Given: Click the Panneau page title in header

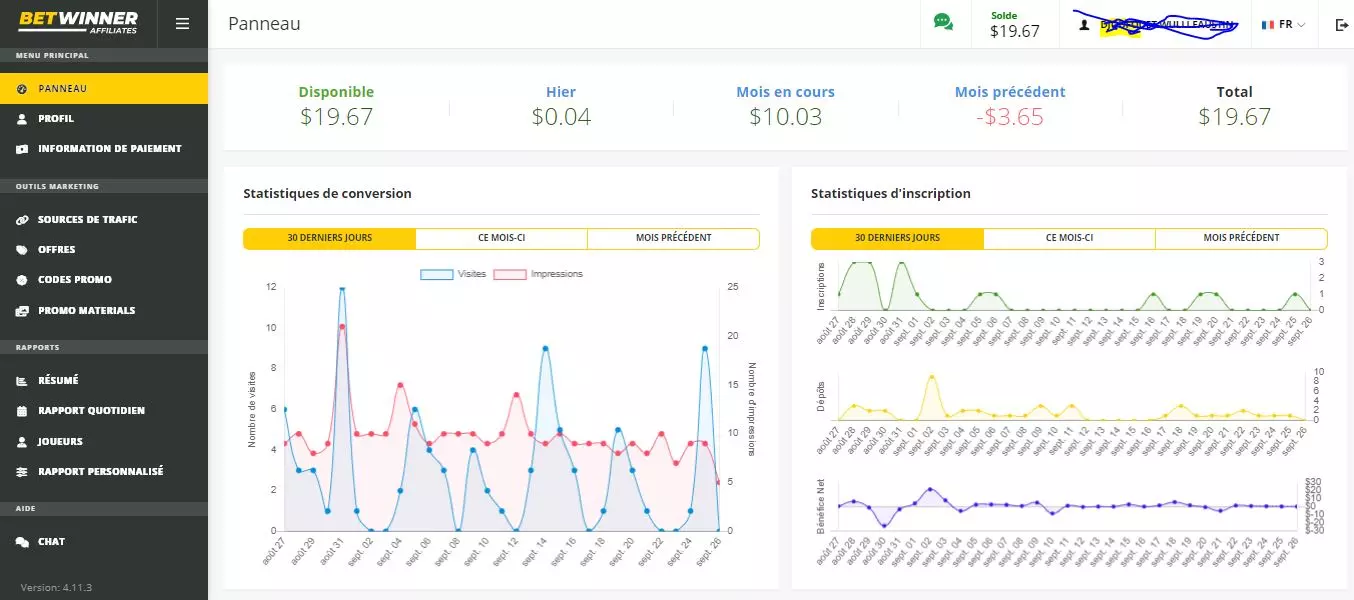Looking at the screenshot, I should point(264,23).
